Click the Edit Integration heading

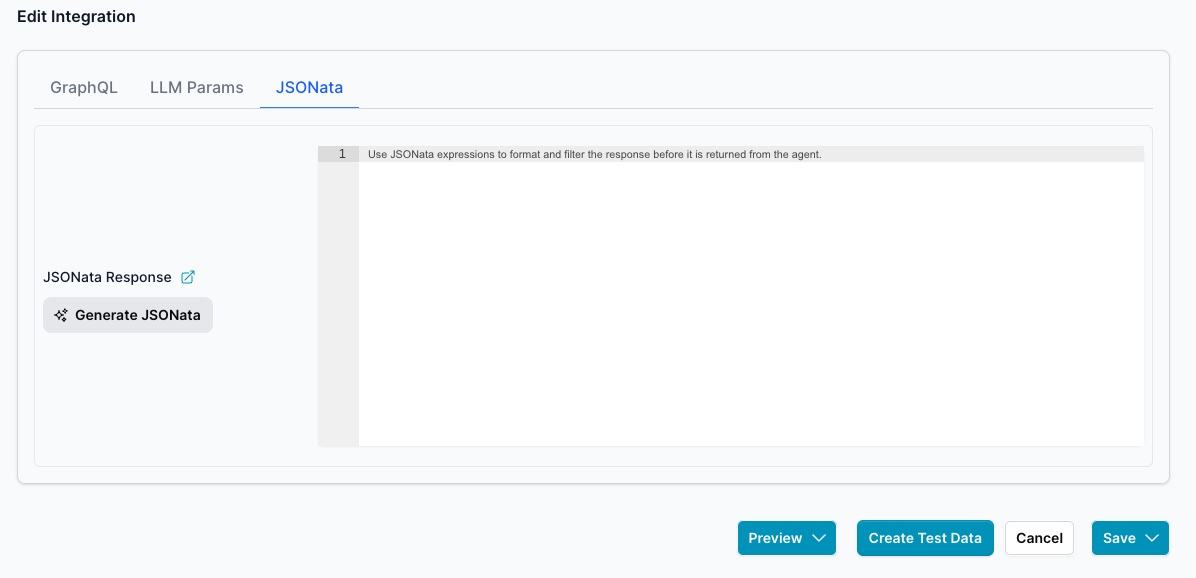click(76, 17)
